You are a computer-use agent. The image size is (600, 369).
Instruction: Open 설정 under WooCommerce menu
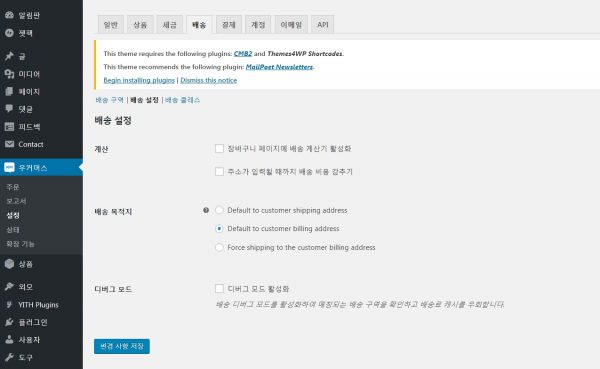[13, 215]
